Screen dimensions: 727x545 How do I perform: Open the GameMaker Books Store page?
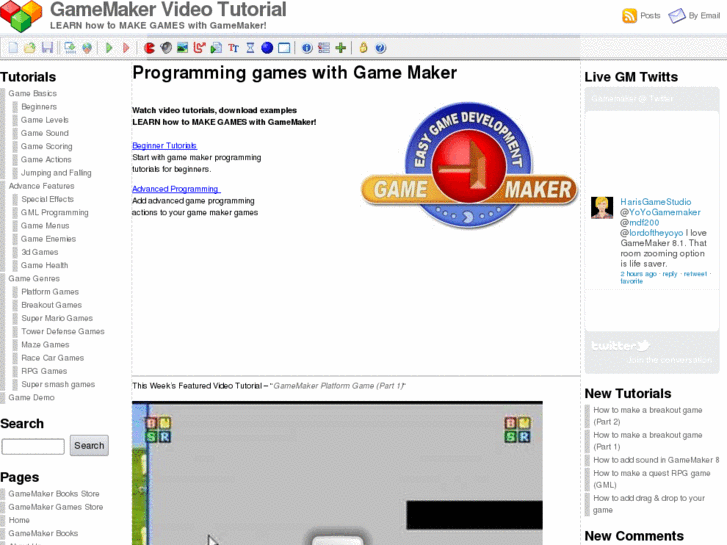point(54,494)
